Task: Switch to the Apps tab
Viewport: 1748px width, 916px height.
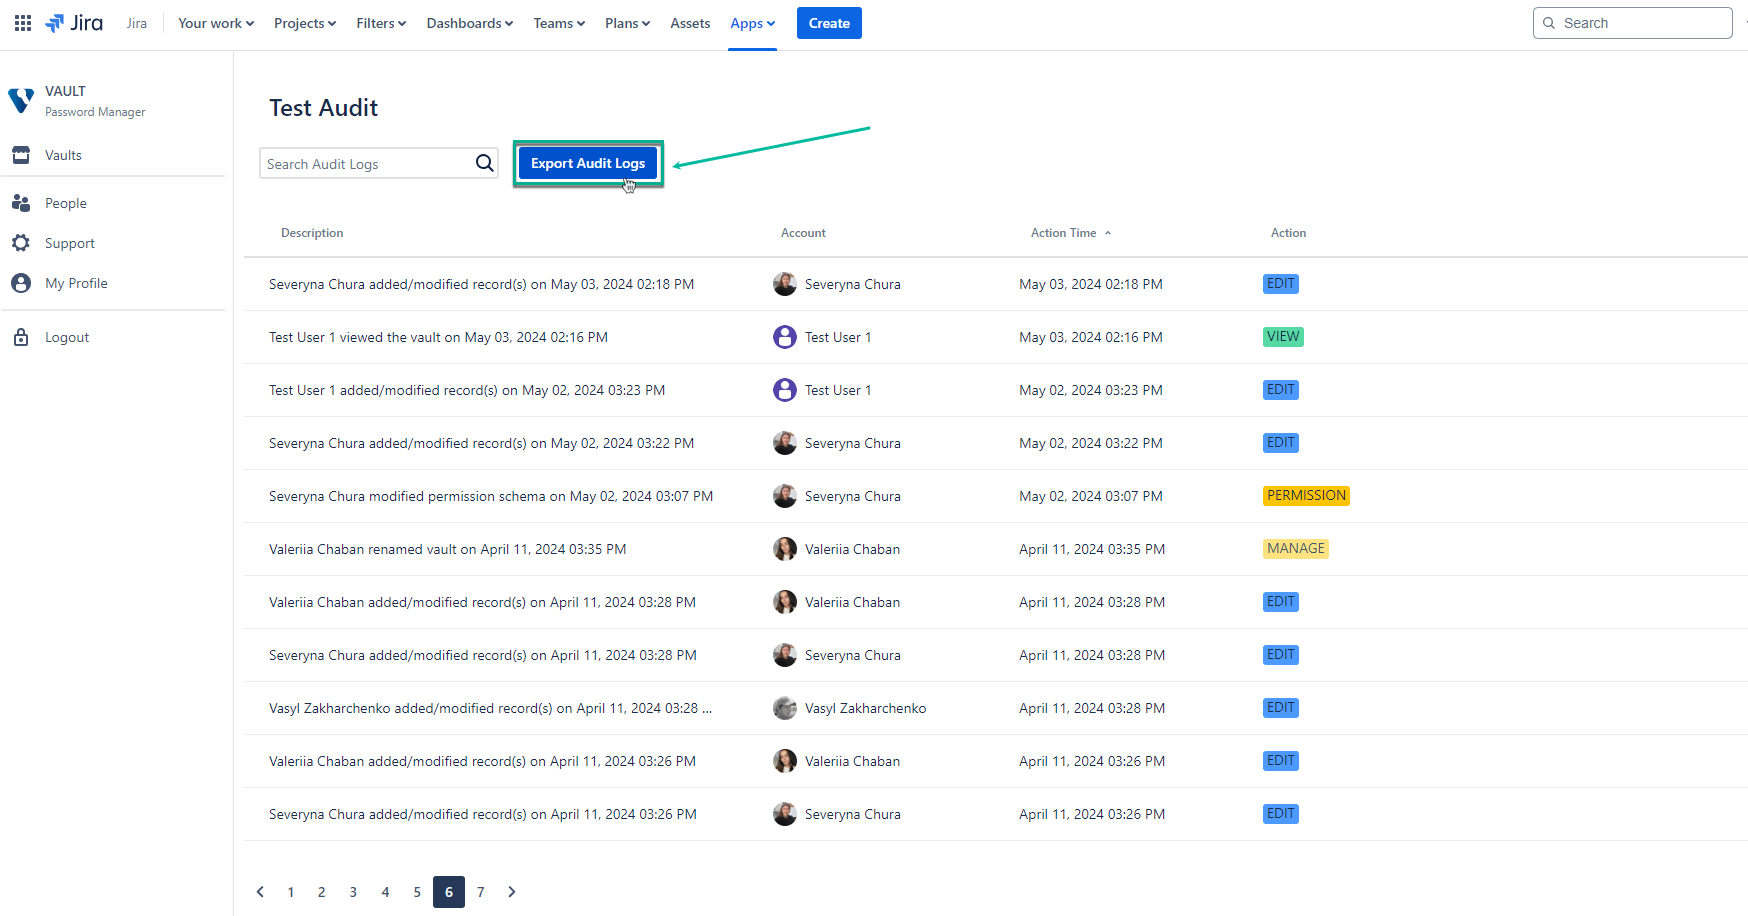Action: (751, 22)
